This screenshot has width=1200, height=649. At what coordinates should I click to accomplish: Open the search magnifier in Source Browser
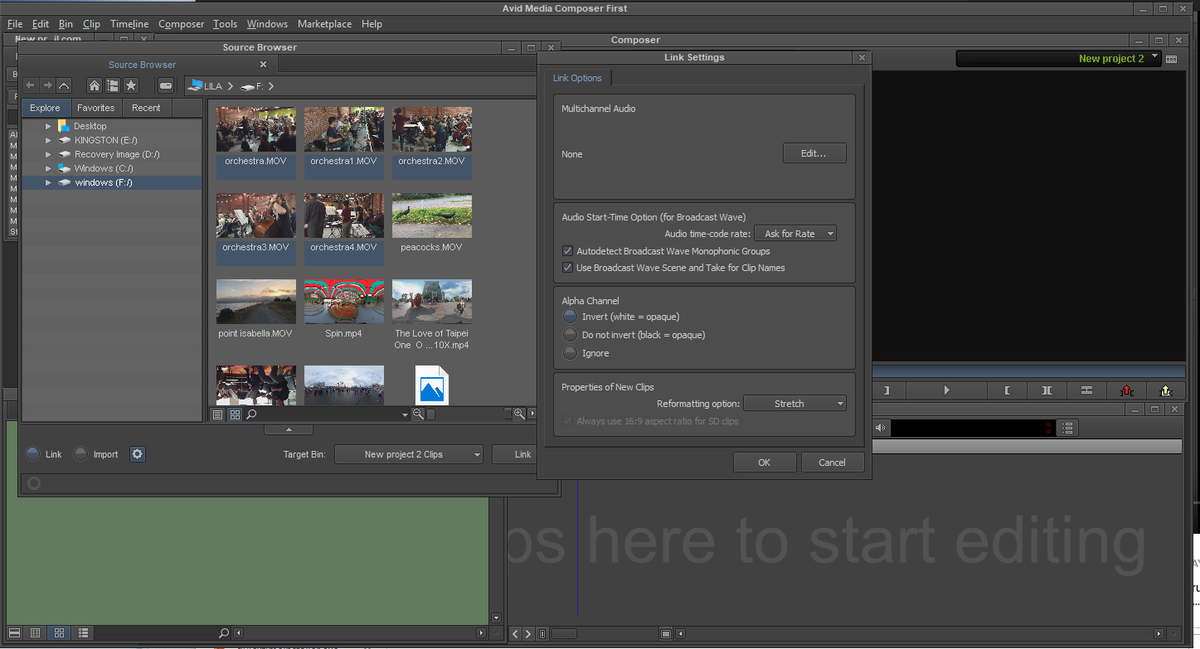(251, 414)
